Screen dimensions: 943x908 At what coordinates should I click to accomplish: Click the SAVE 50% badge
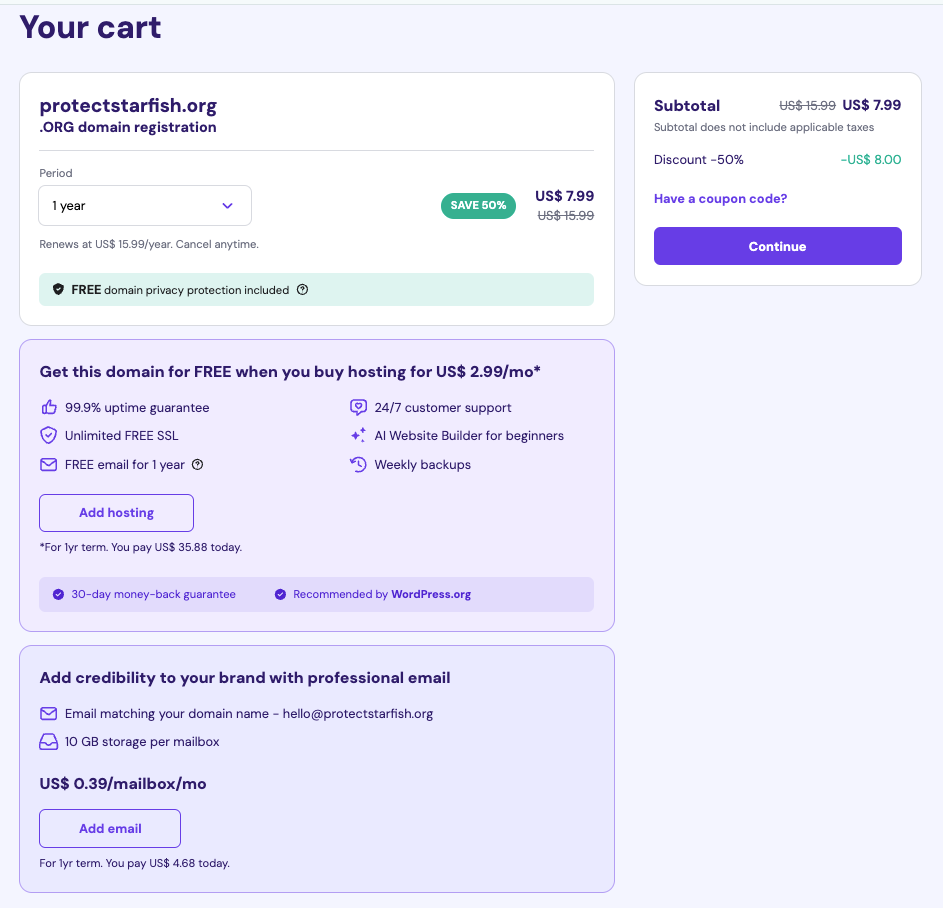tap(478, 206)
